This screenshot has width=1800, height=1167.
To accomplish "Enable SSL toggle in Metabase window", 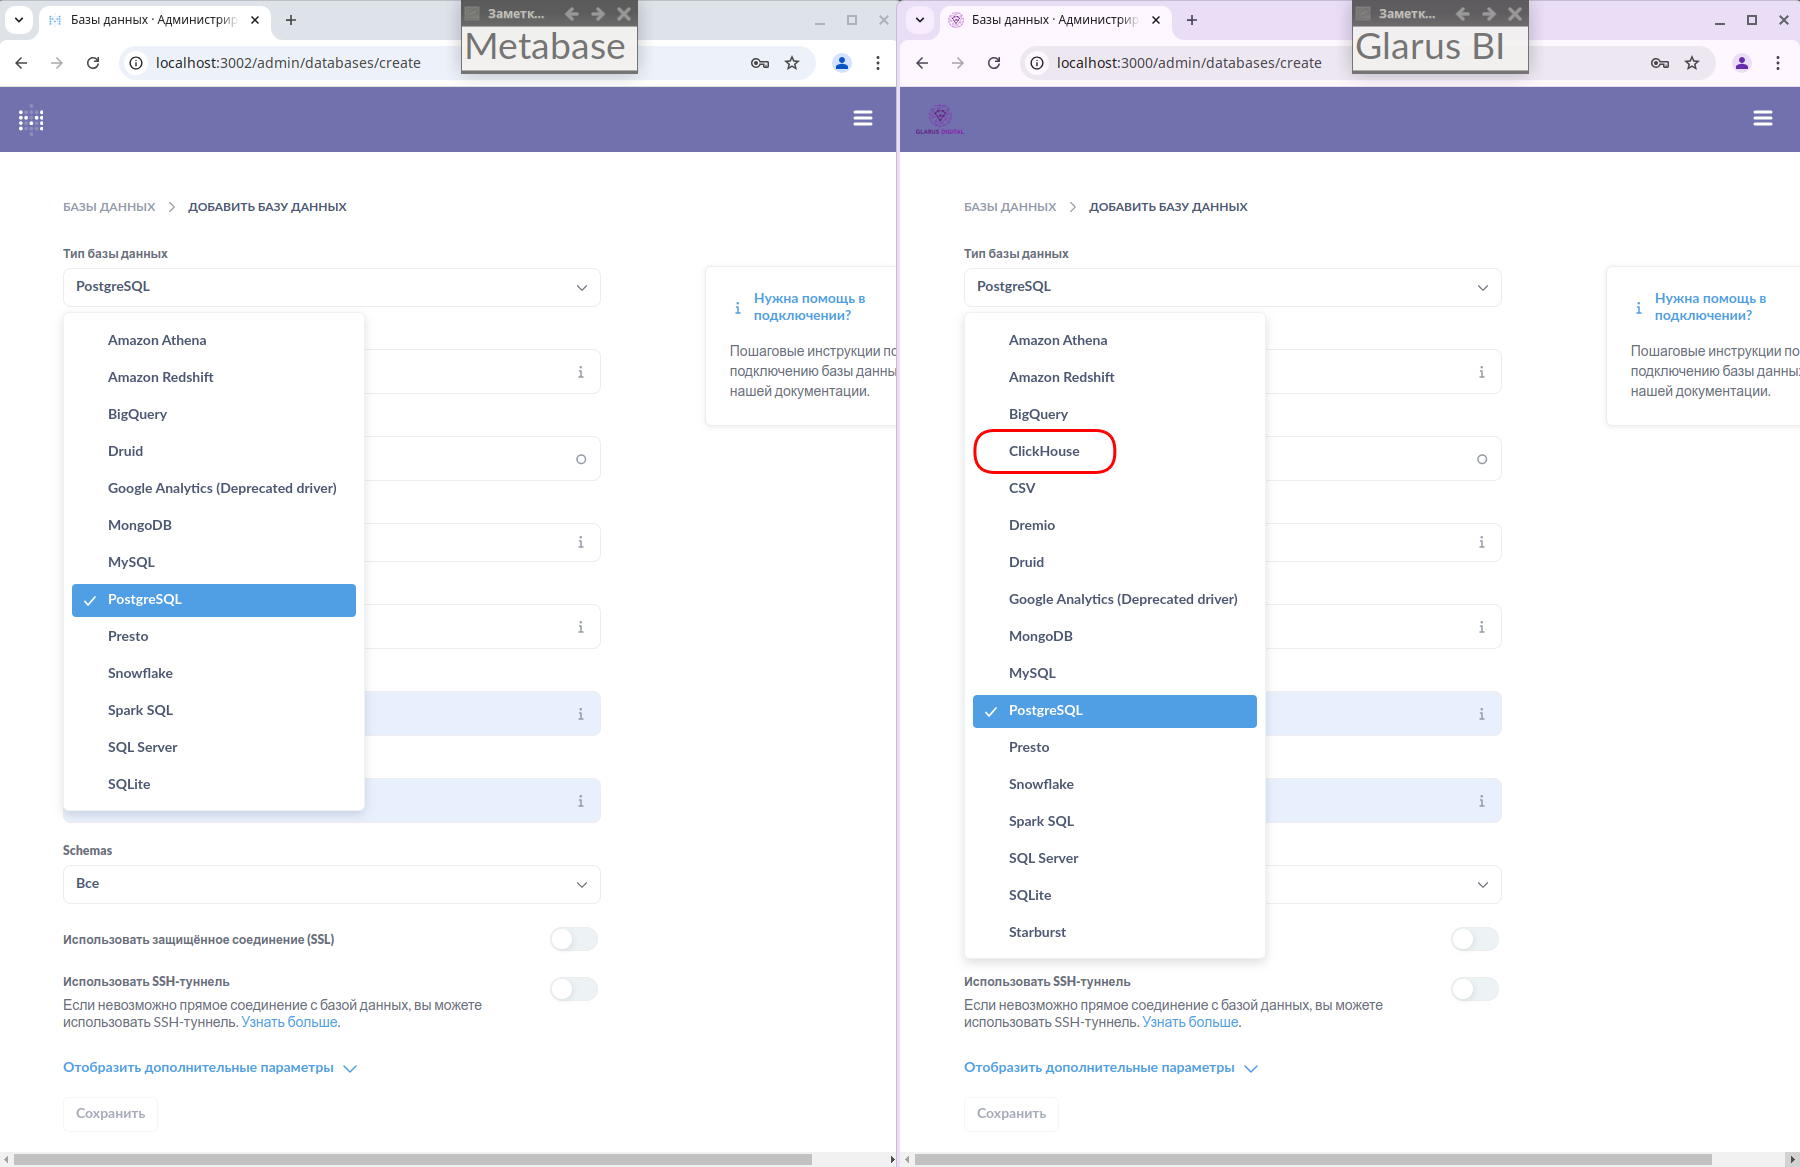I will pyautogui.click(x=574, y=939).
